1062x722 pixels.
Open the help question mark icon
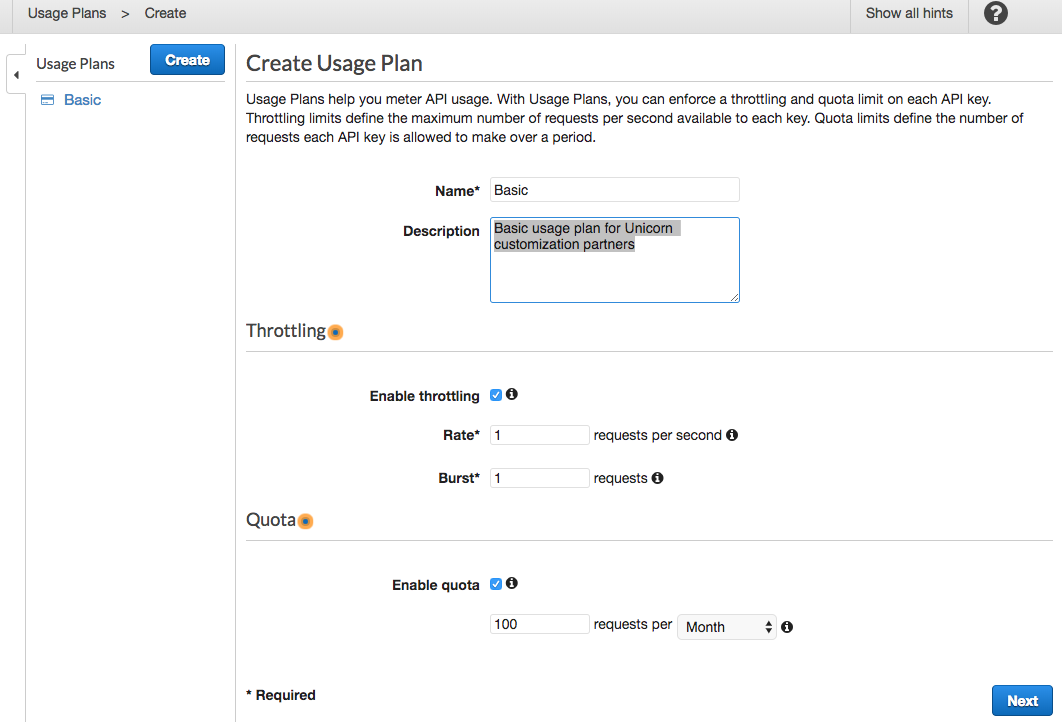click(x=995, y=13)
